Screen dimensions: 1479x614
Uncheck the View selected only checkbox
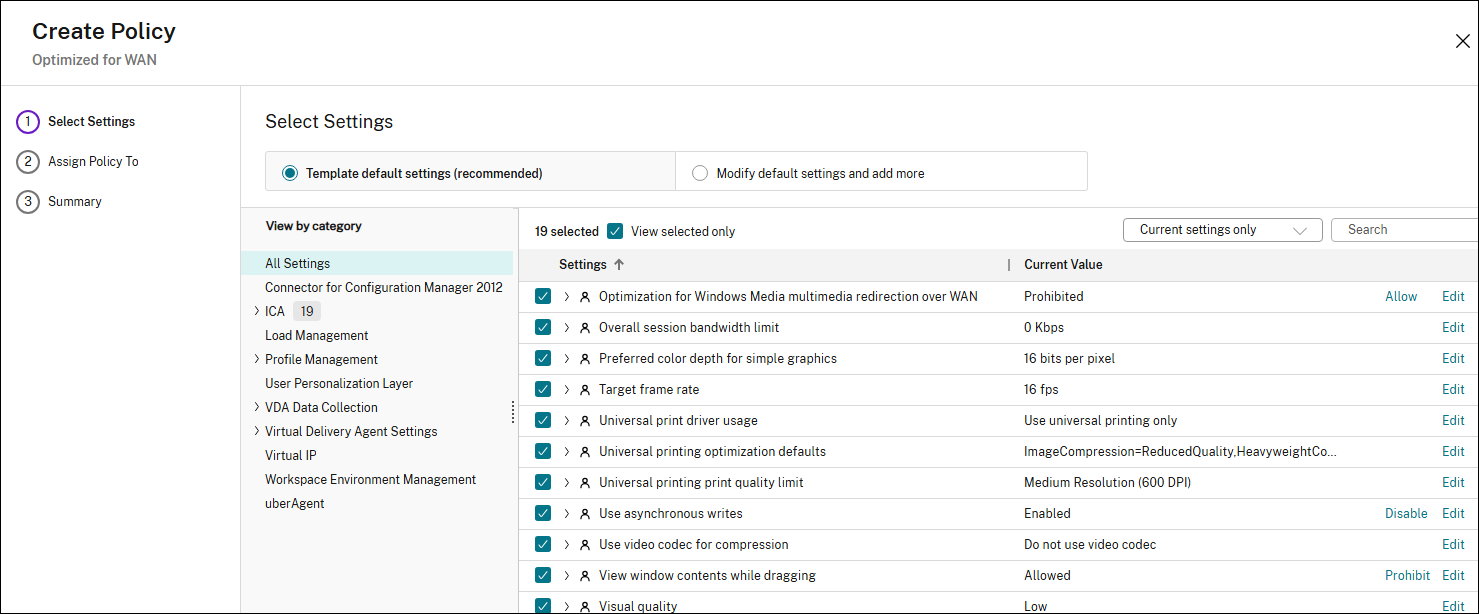pyautogui.click(x=616, y=231)
